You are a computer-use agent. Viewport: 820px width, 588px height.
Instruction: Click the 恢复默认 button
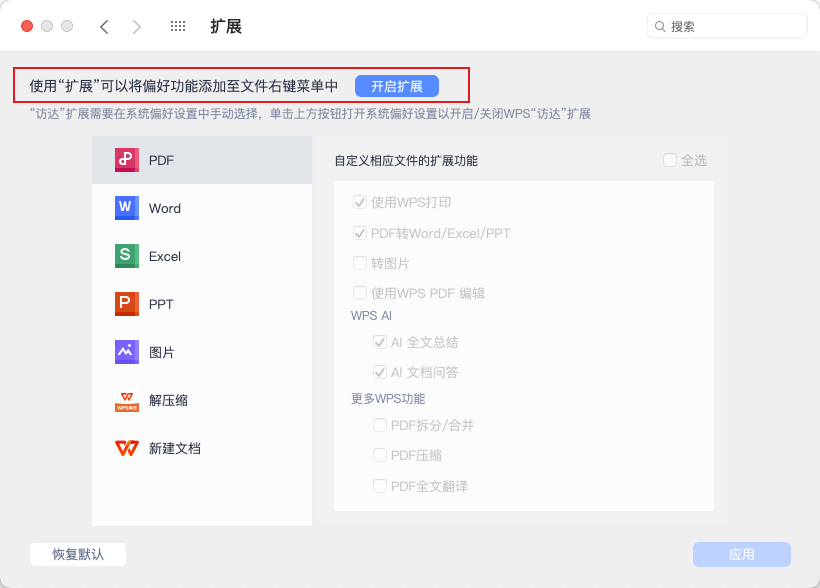tap(78, 555)
